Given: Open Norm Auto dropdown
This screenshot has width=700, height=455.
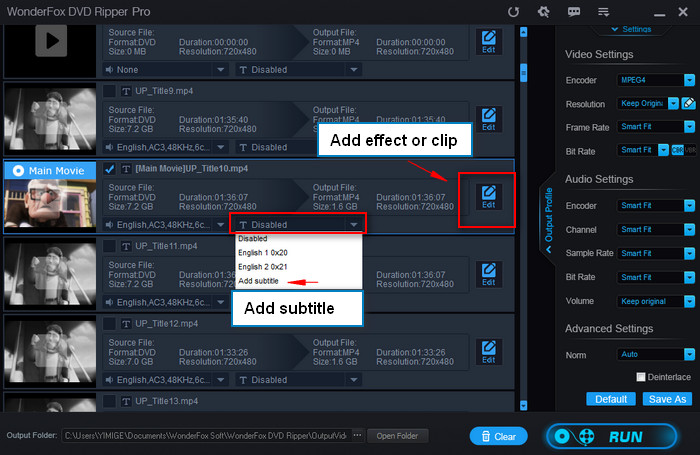Looking at the screenshot, I should [656, 354].
